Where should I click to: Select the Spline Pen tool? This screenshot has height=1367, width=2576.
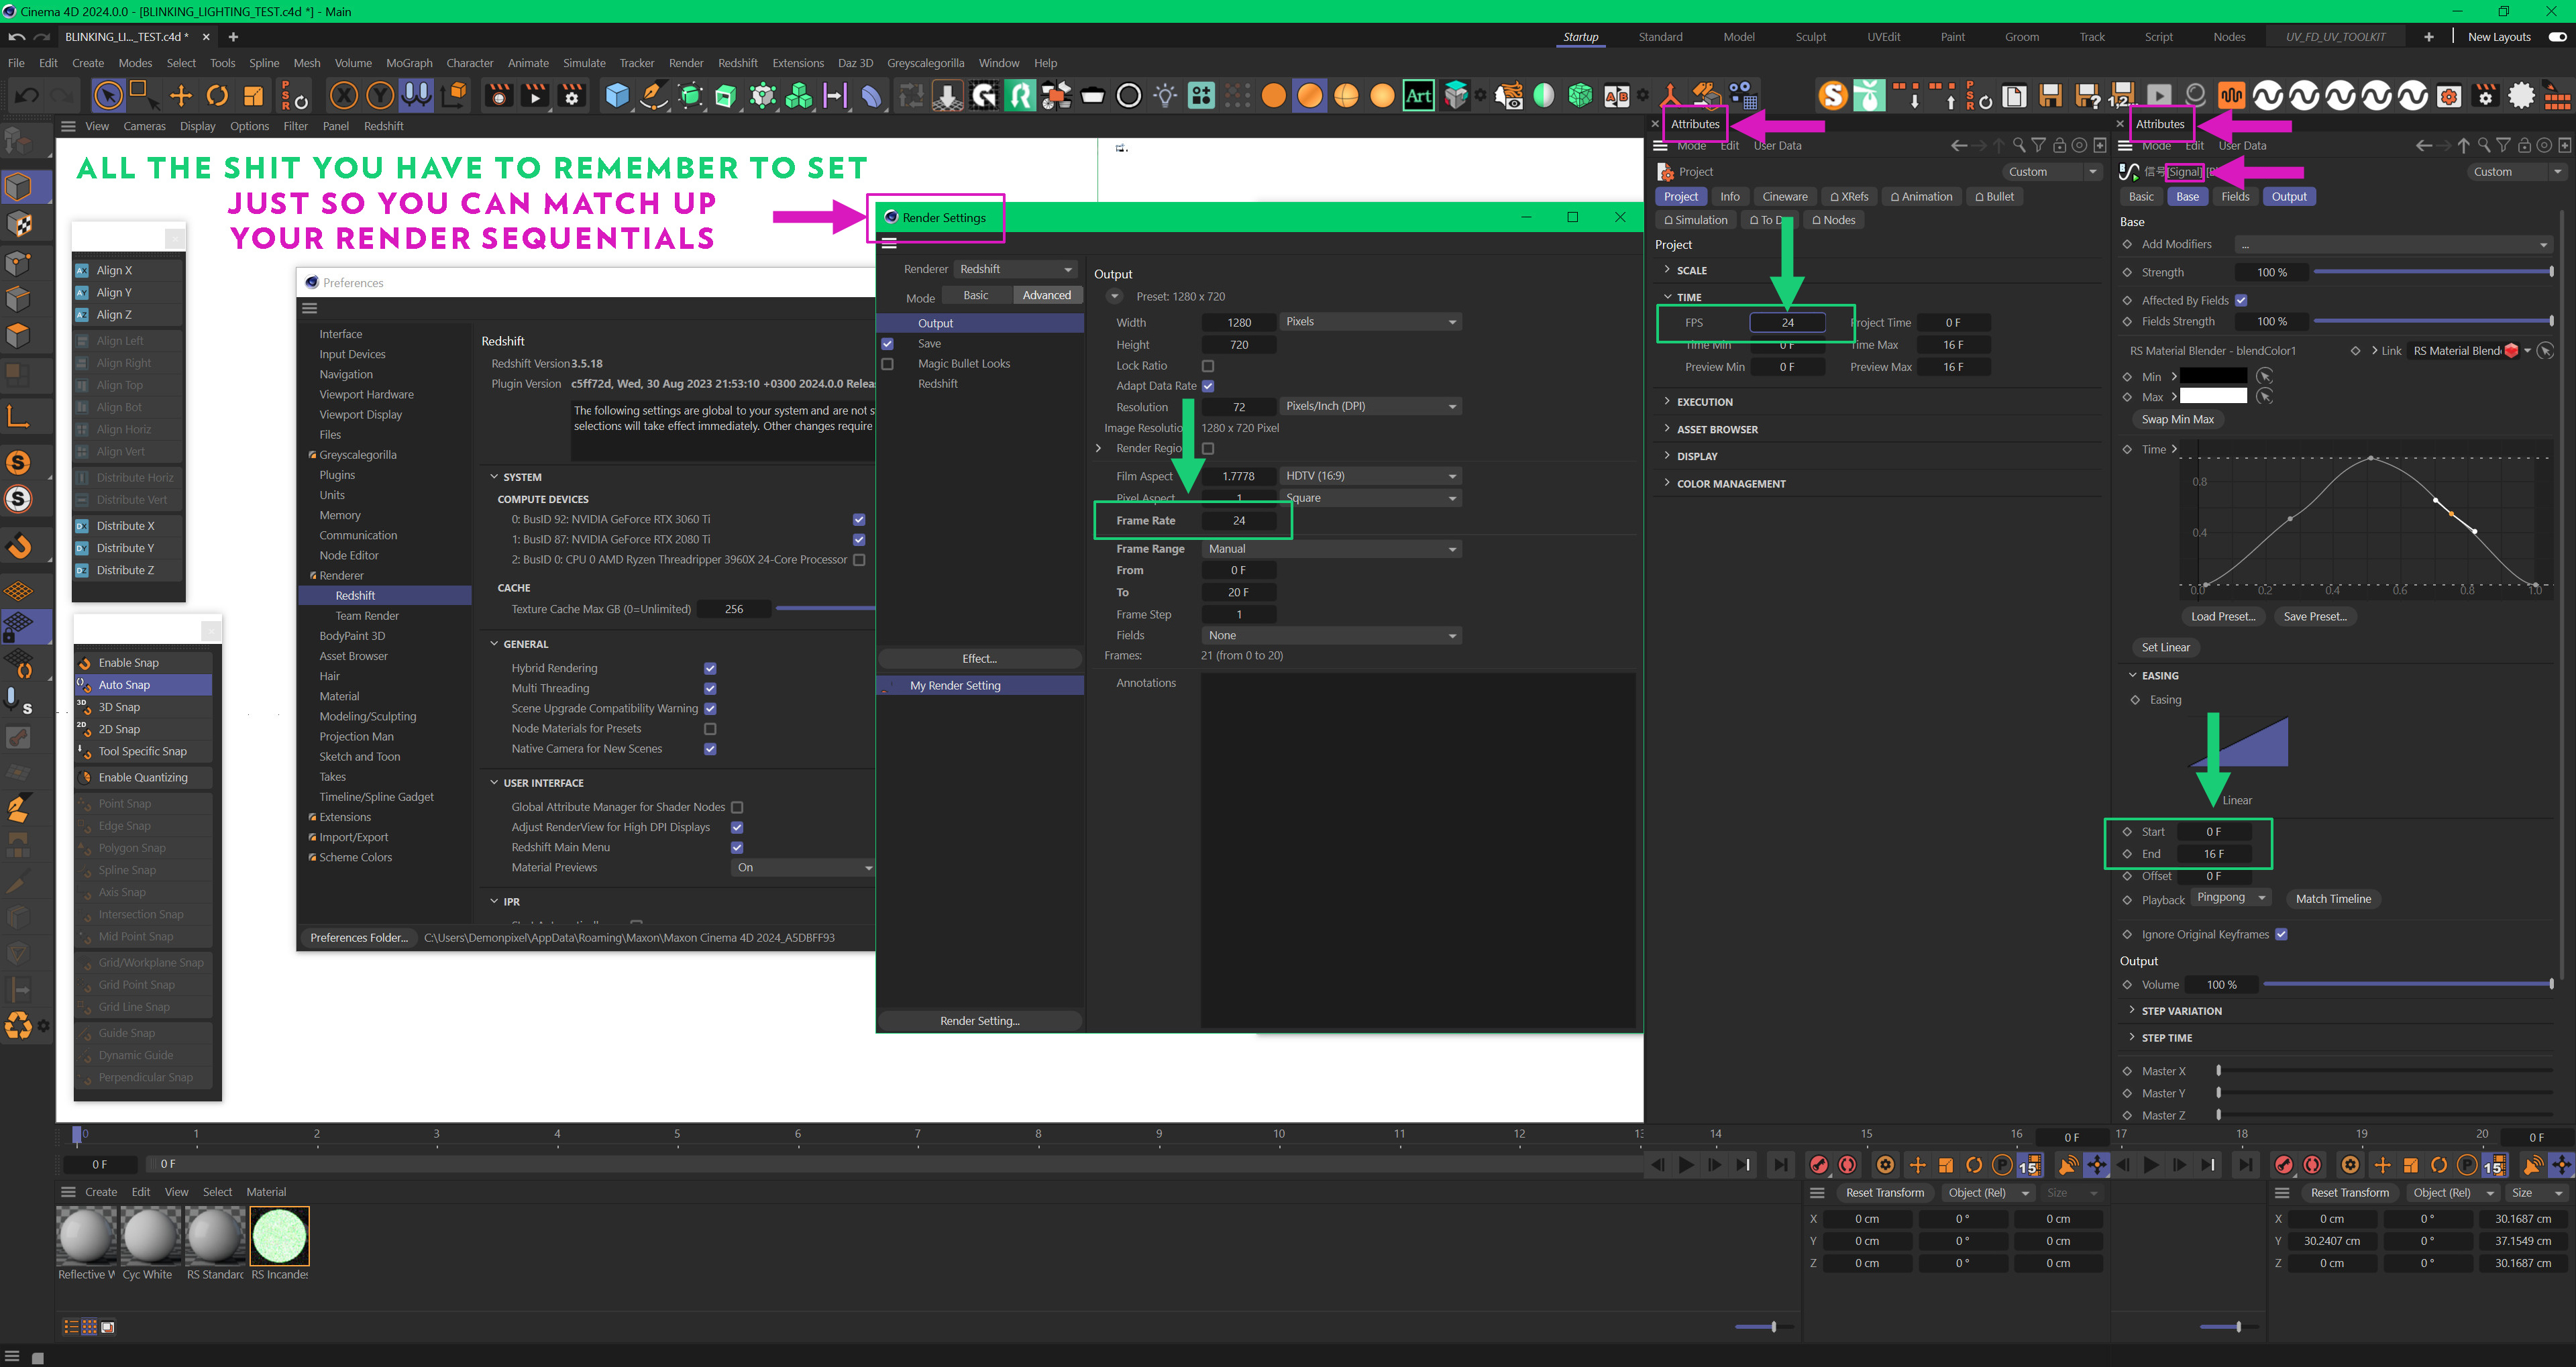pyautogui.click(x=654, y=96)
